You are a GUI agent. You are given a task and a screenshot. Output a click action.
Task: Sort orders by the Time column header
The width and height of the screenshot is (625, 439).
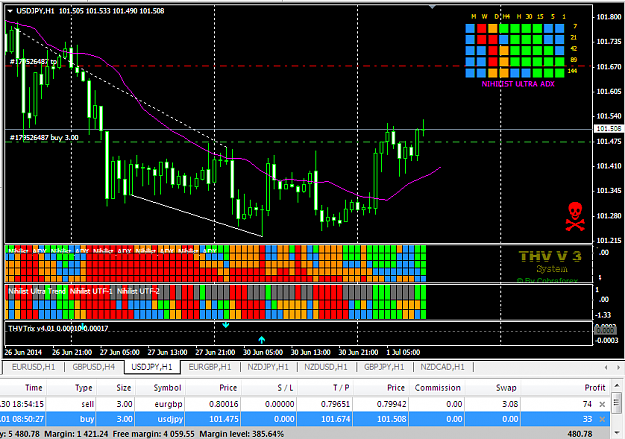tap(33, 388)
